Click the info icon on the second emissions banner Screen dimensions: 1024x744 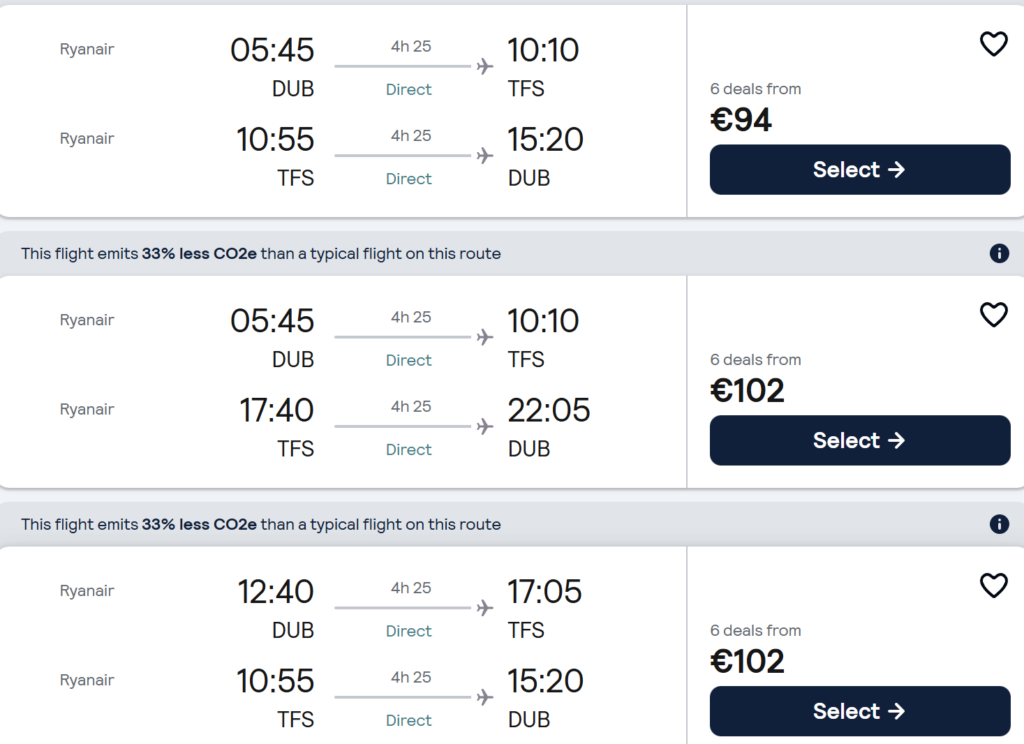click(x=998, y=524)
